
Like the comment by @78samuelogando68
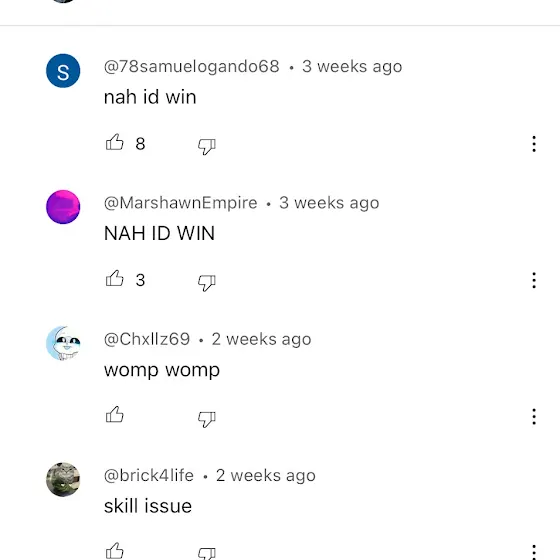point(115,142)
